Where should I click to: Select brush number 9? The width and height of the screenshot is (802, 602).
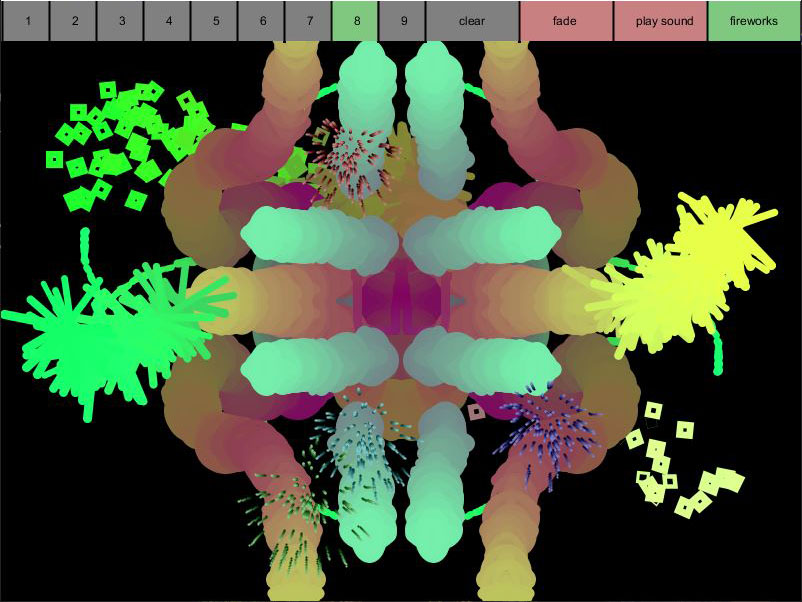click(403, 21)
